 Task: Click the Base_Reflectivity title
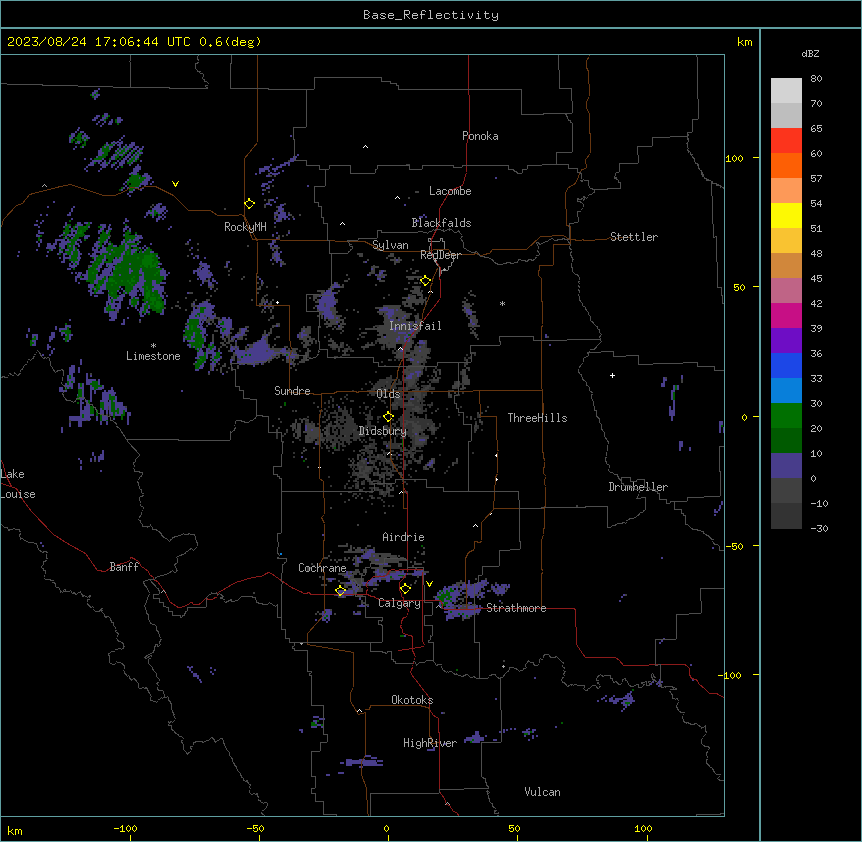431,15
